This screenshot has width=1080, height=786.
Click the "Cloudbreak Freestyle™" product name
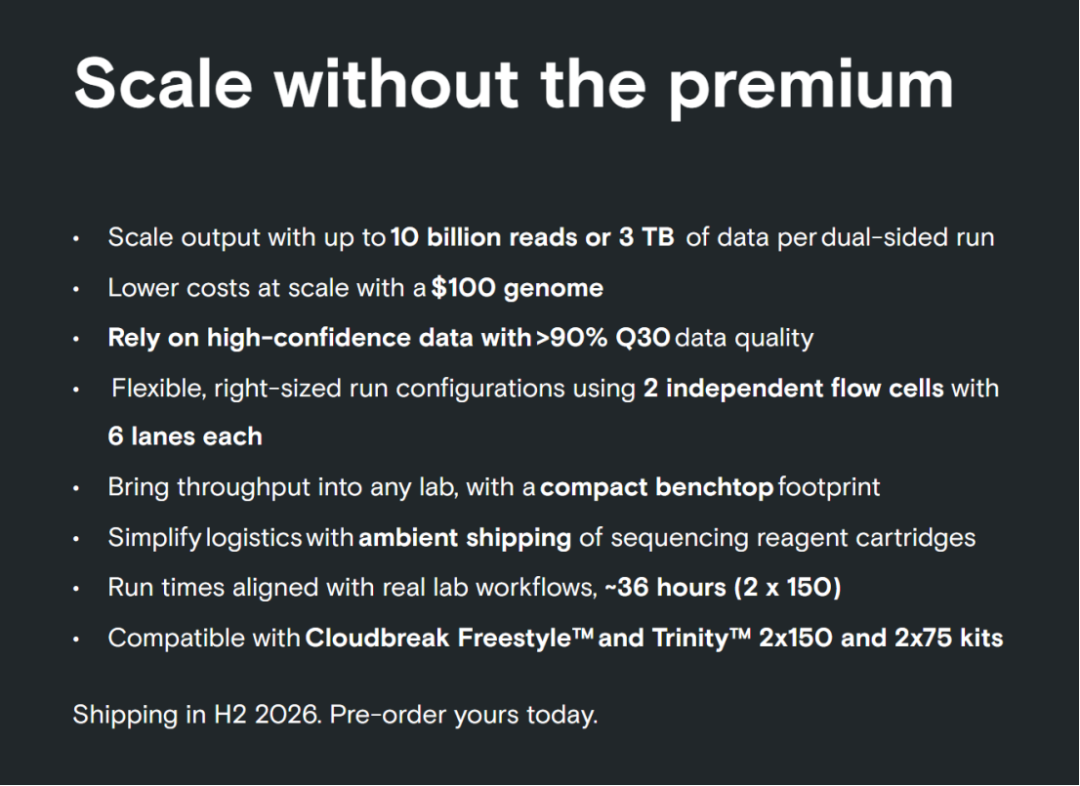(x=449, y=638)
